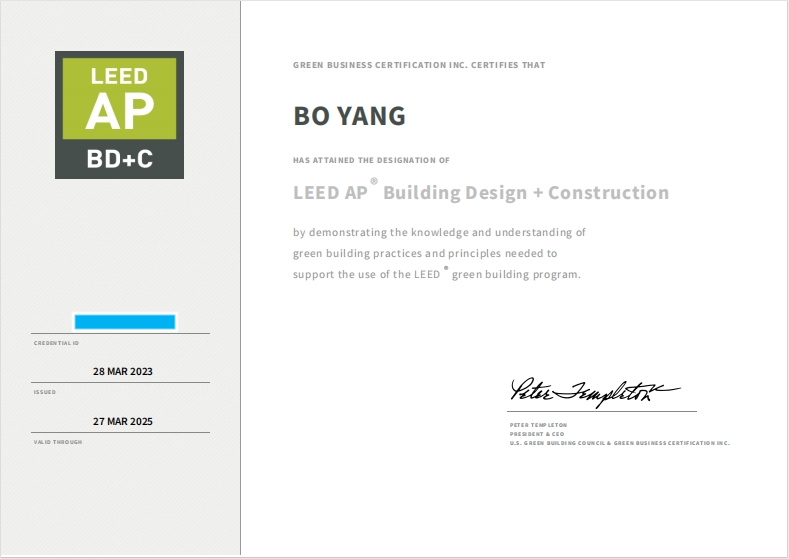
Task: Click the issued date '28 MAR 2023'
Action: (123, 371)
